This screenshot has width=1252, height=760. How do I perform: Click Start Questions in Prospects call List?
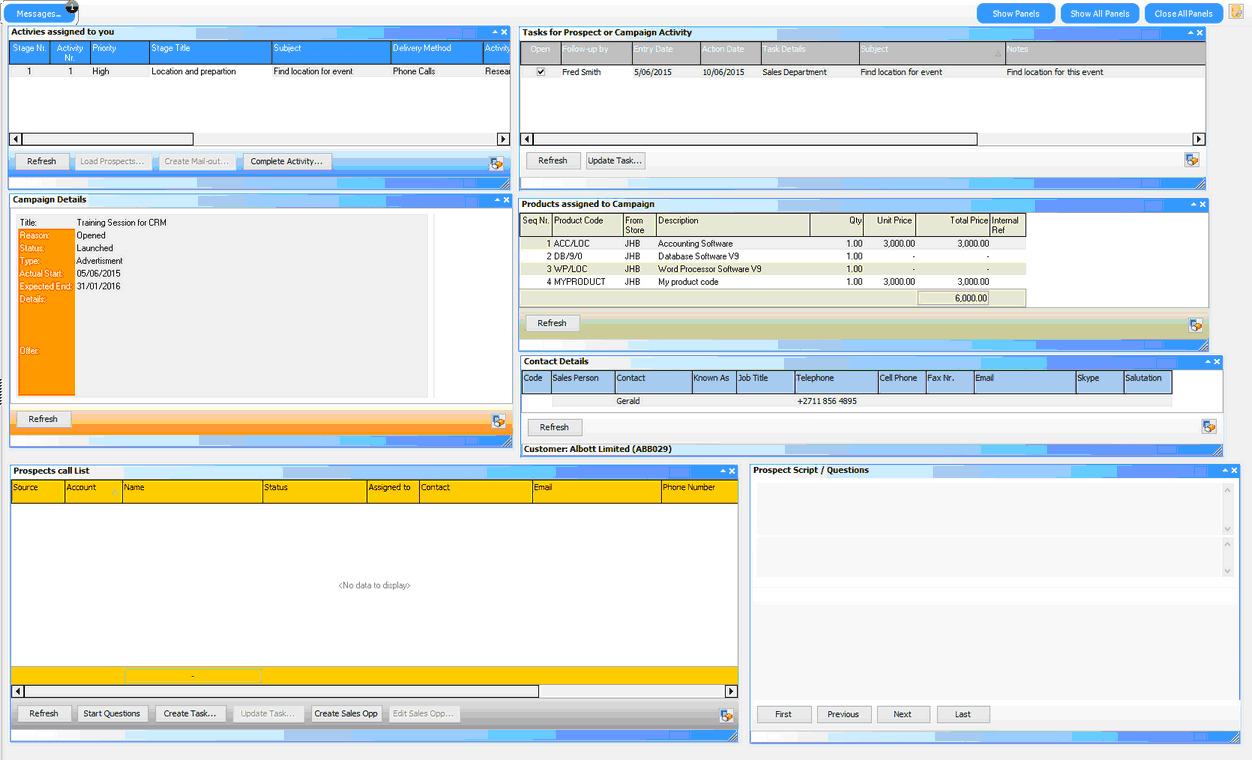click(113, 714)
